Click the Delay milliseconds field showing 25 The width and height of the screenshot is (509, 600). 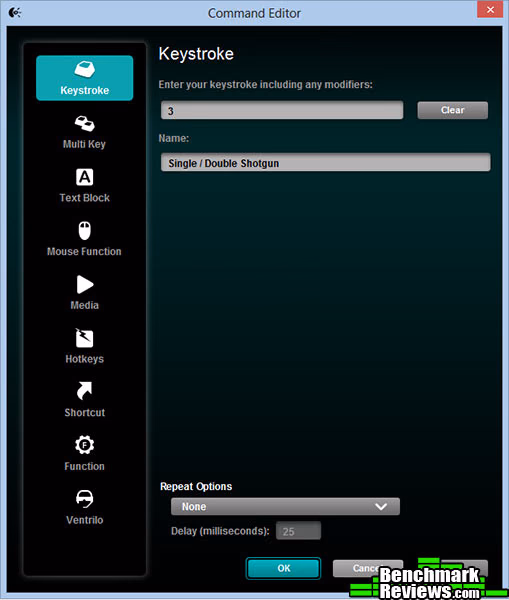click(299, 531)
